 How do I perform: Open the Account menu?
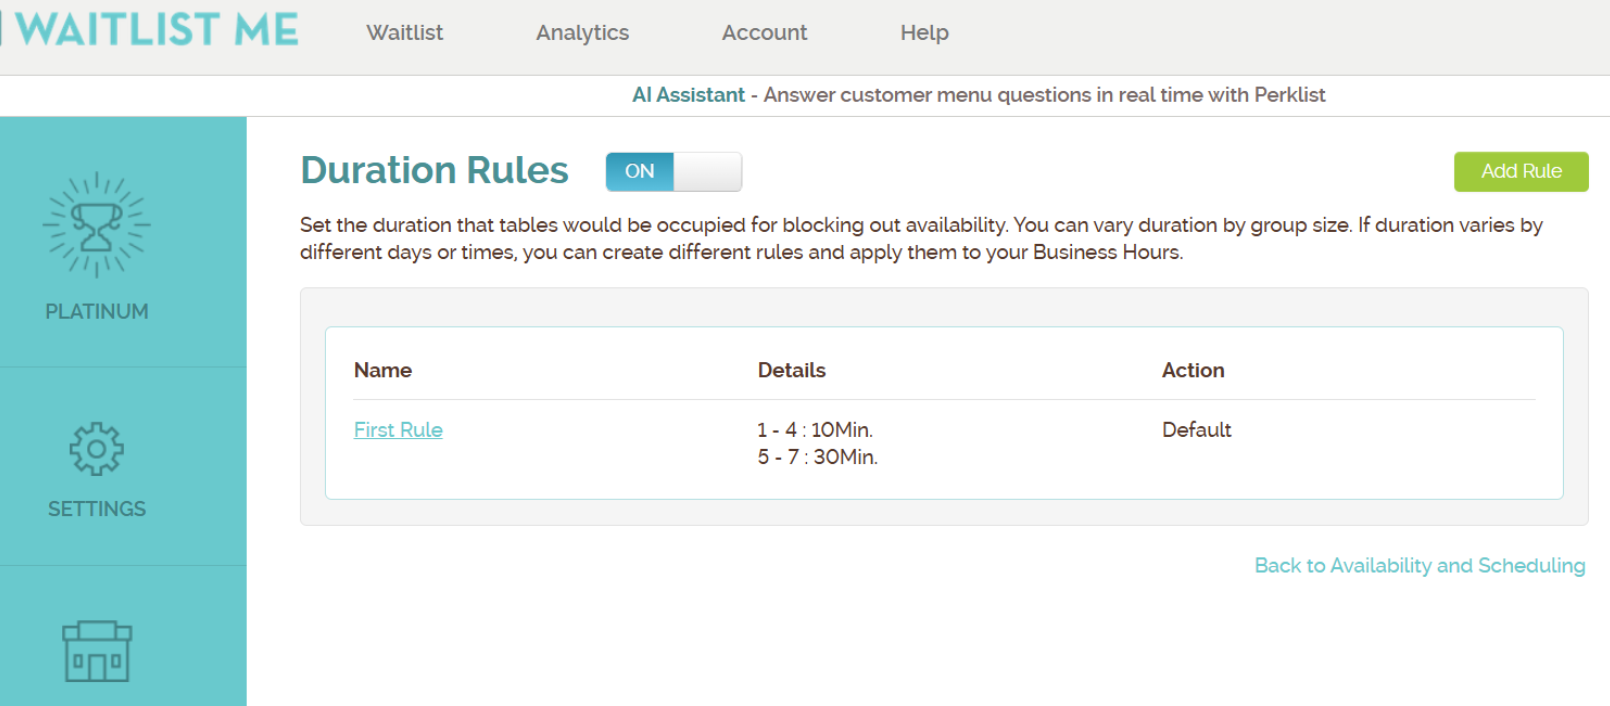point(764,32)
